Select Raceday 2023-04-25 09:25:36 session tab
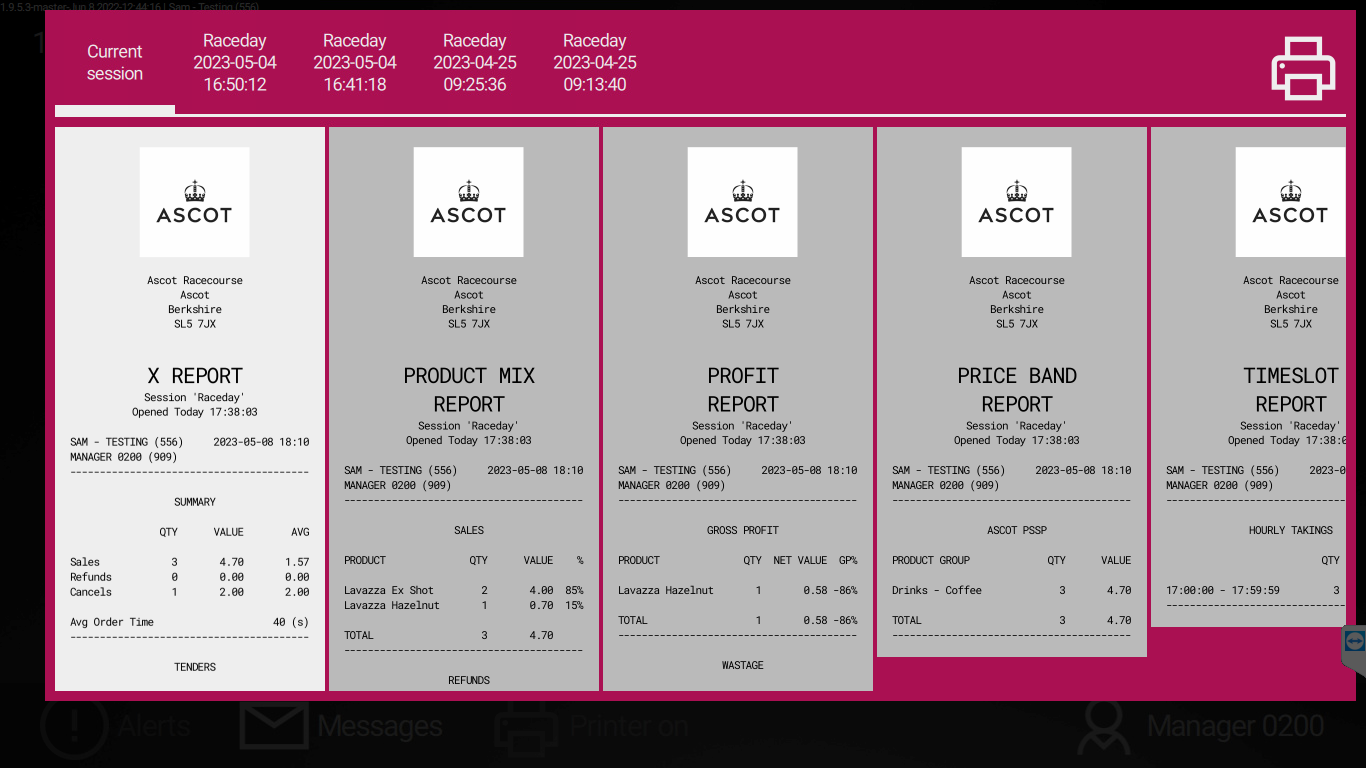Image resolution: width=1366 pixels, height=768 pixels. click(x=475, y=63)
